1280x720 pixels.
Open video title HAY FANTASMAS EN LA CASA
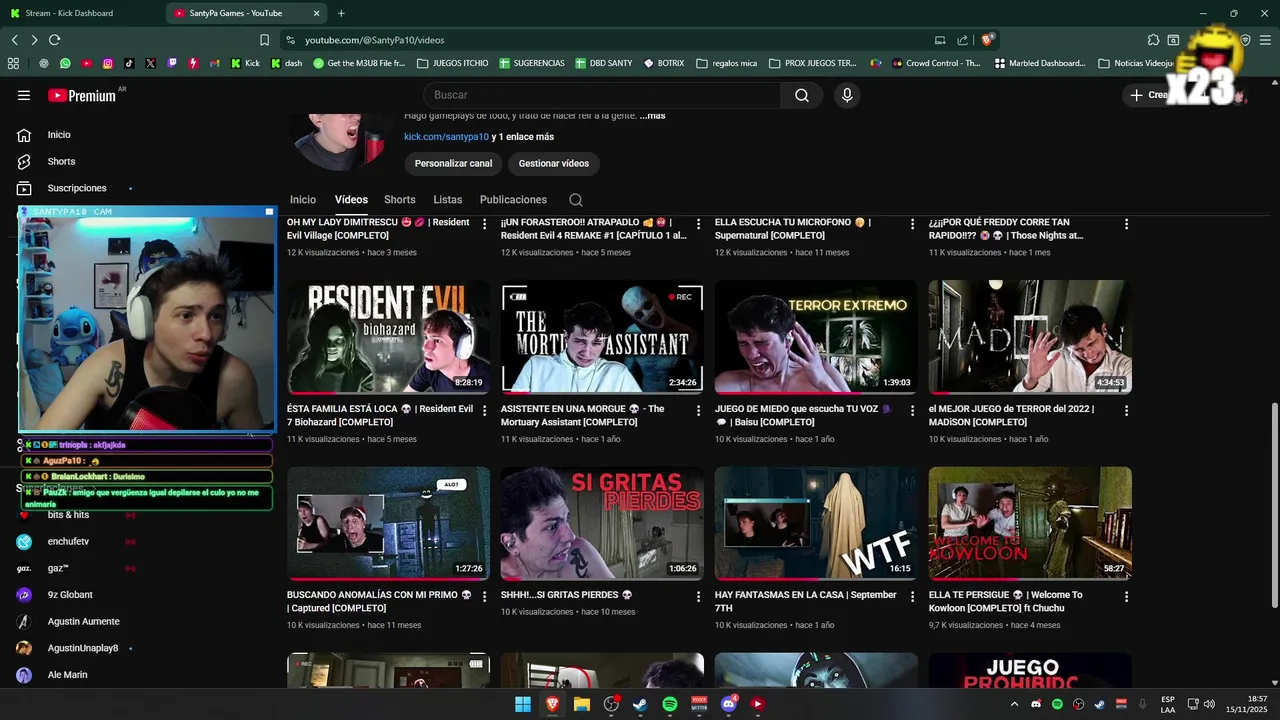[805, 601]
